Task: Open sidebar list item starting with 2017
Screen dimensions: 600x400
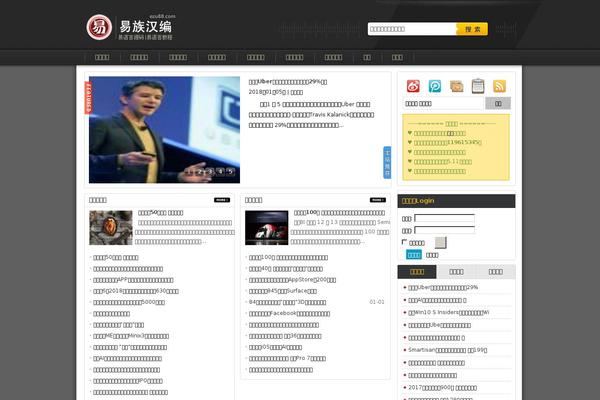Action: click(x=442, y=388)
